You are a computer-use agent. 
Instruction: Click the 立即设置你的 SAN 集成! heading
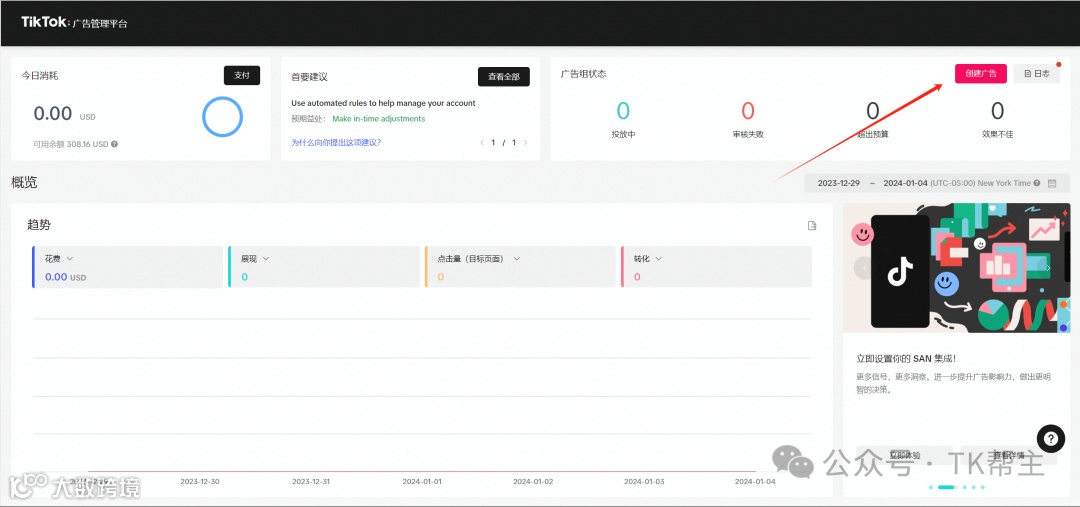(906, 359)
